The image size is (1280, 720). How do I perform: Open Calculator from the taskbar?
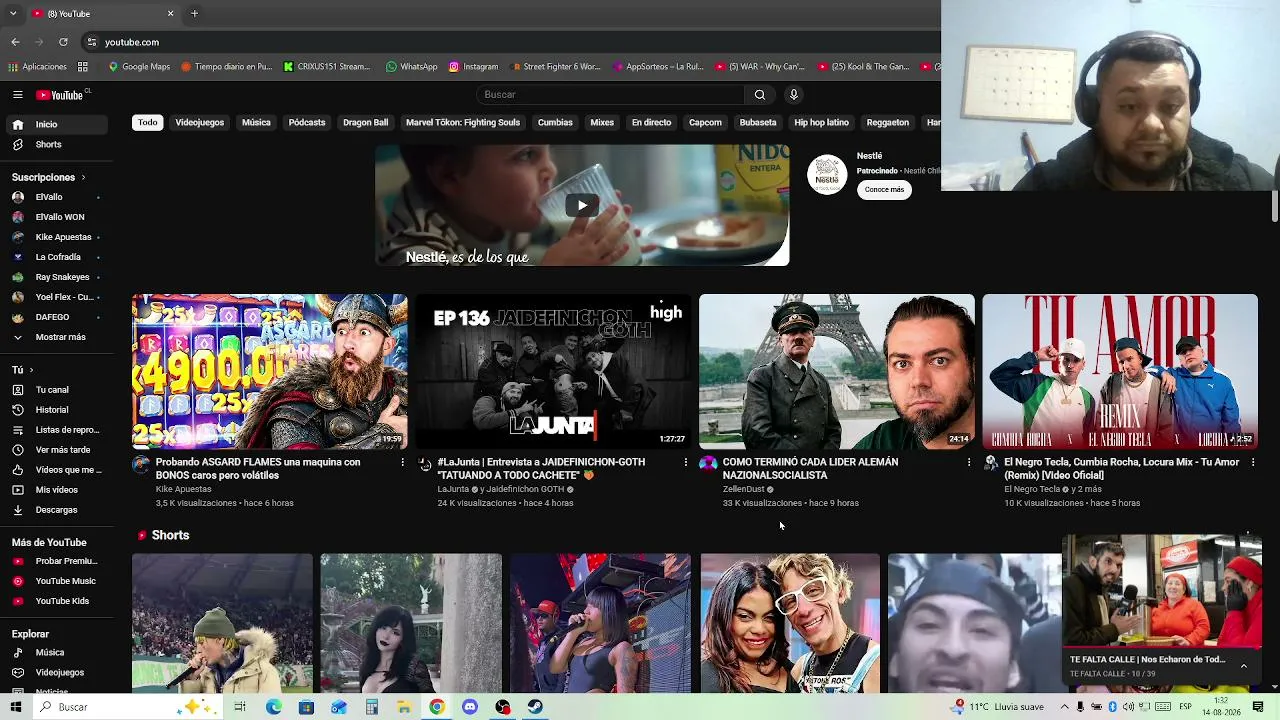(x=371, y=707)
